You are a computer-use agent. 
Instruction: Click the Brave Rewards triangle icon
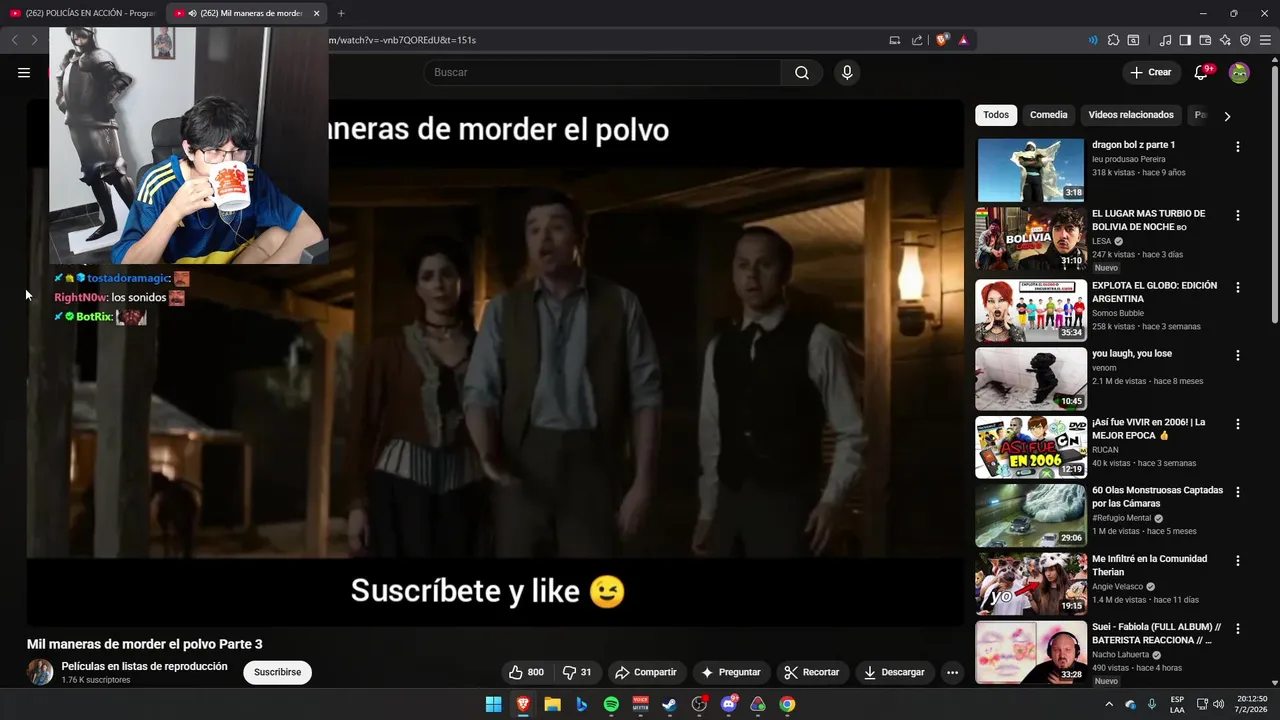[963, 40]
